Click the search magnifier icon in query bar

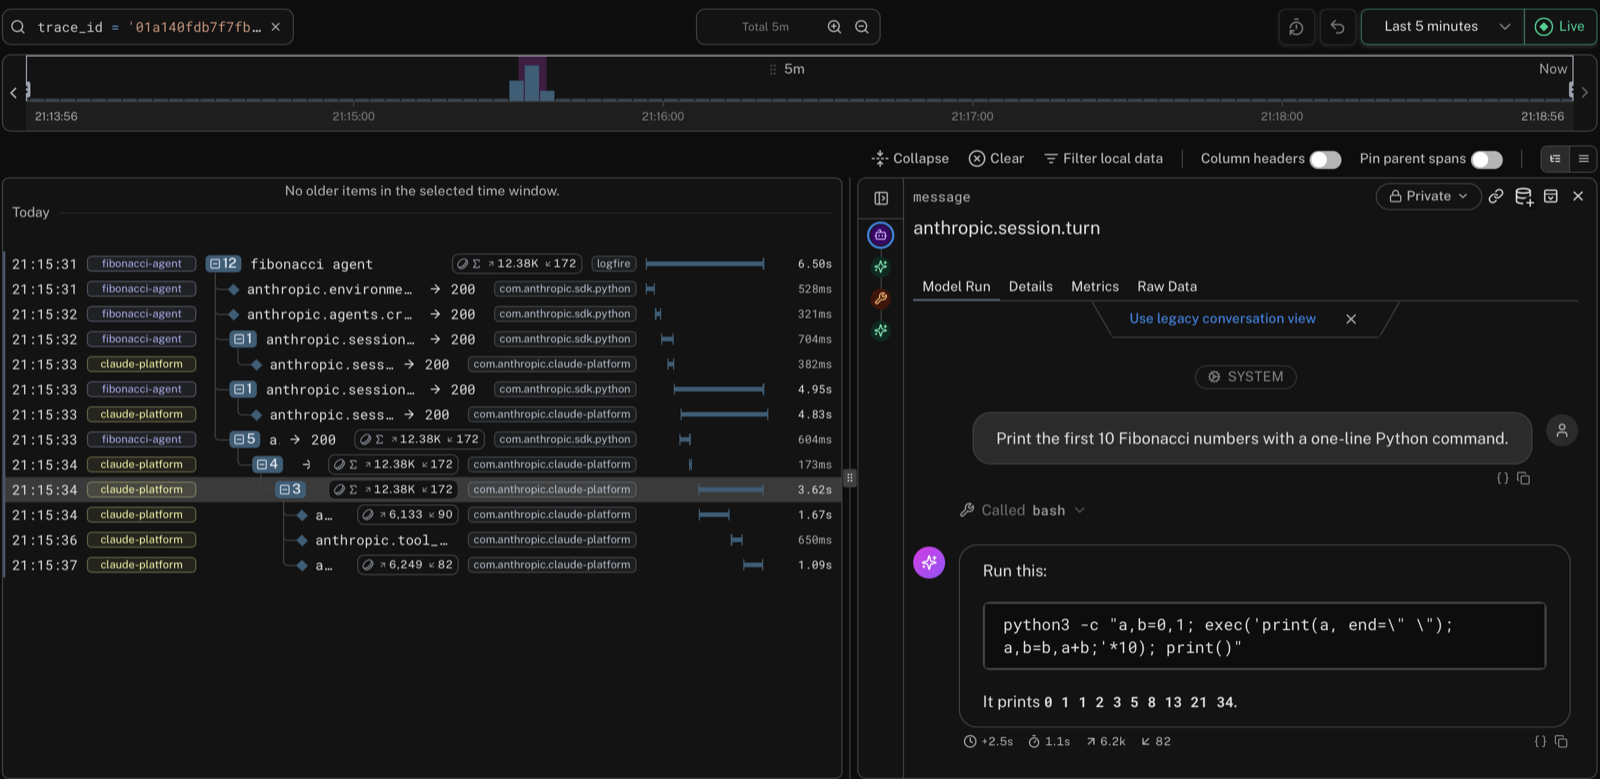click(x=18, y=27)
